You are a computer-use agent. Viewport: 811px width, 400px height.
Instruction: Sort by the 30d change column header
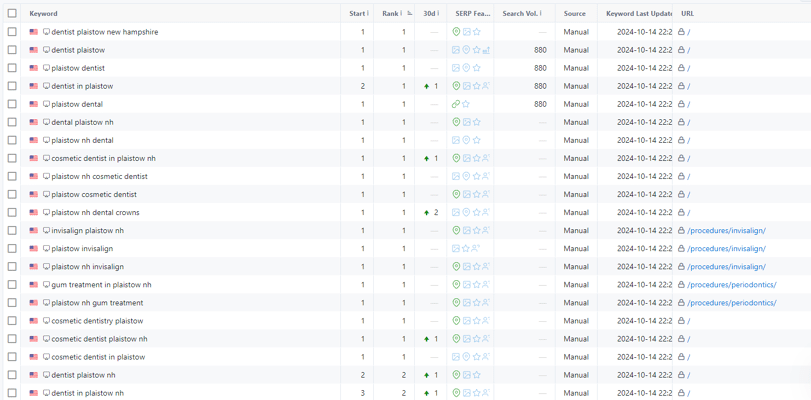tap(429, 14)
